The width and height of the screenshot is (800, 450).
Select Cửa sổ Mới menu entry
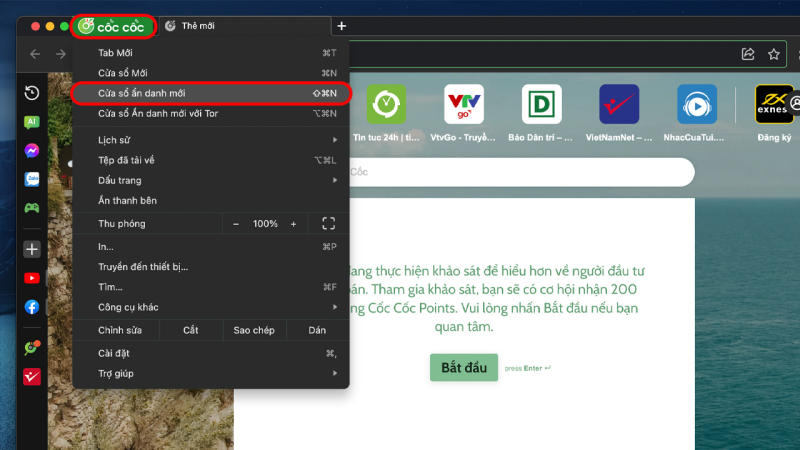pos(211,73)
